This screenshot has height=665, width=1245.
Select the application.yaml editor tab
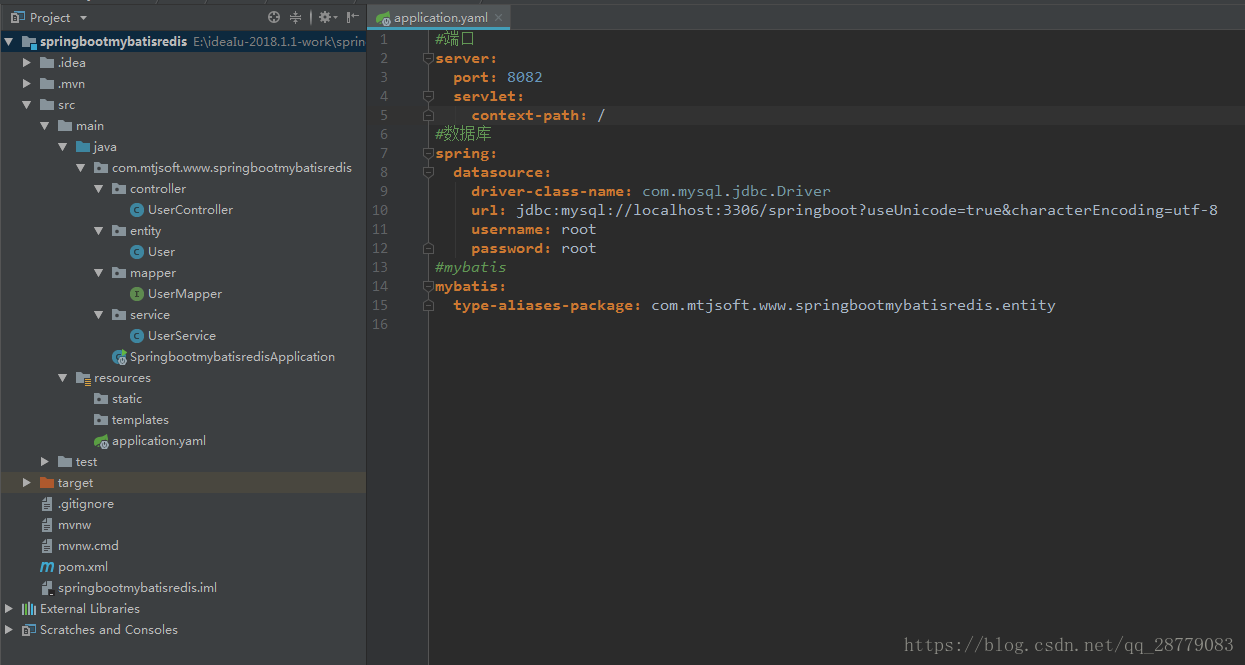(440, 18)
